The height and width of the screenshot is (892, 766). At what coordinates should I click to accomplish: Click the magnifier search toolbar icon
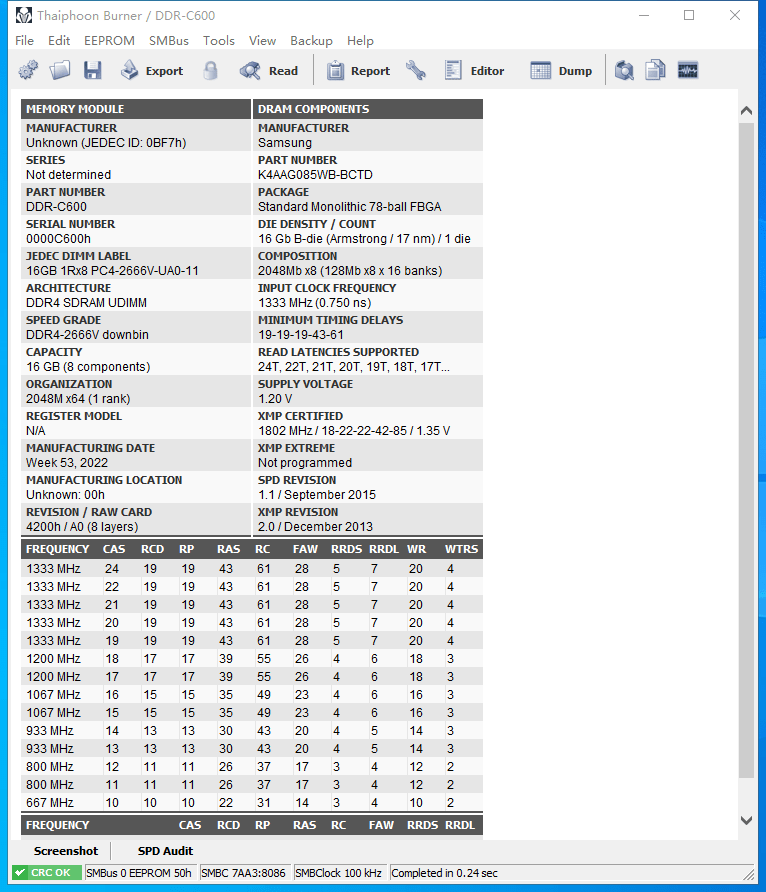[x=624, y=71]
